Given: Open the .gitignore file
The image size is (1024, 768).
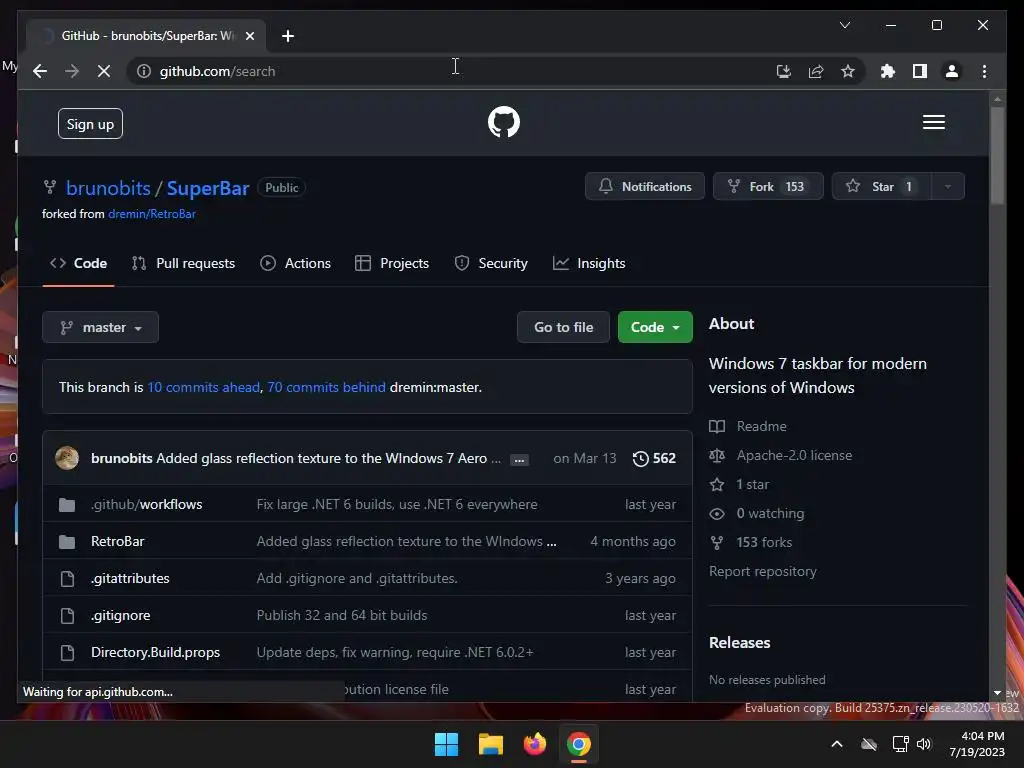Looking at the screenshot, I should point(120,615).
